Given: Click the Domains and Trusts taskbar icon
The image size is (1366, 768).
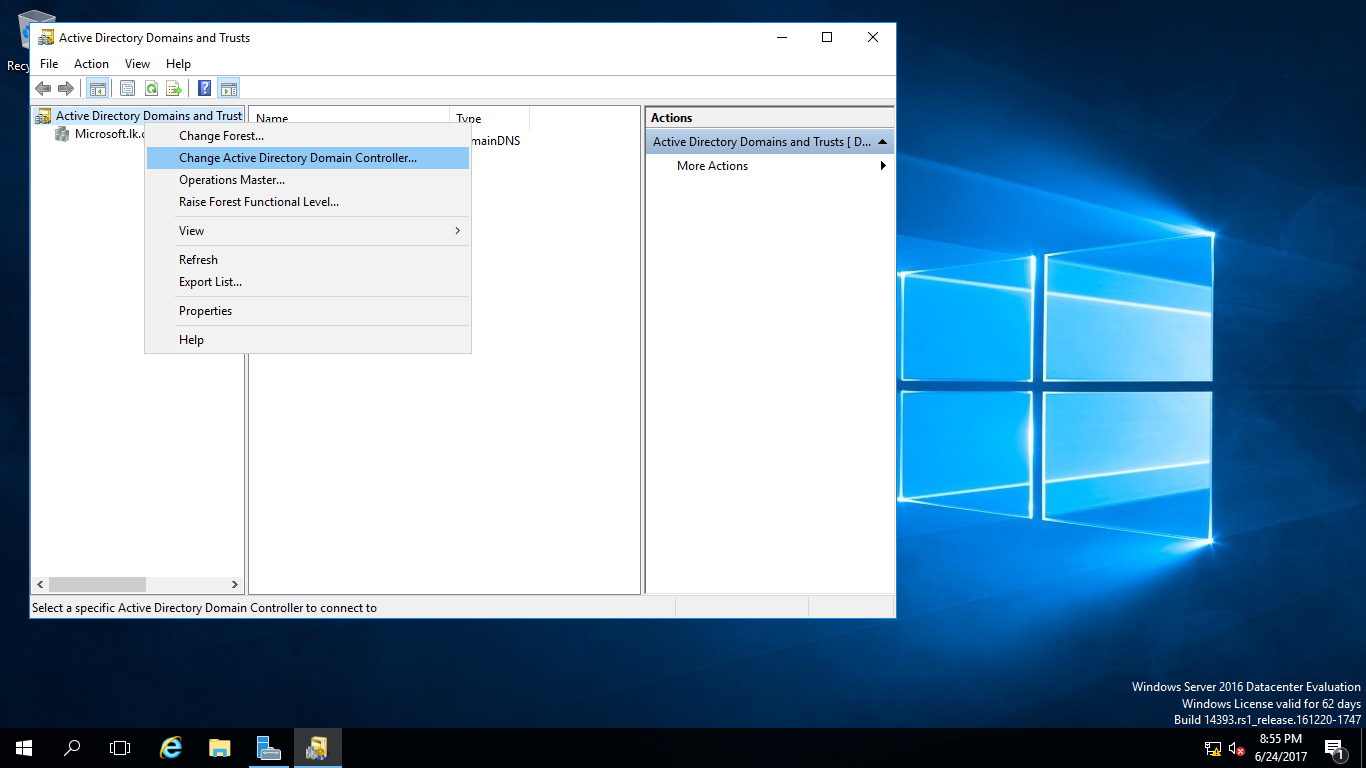Looking at the screenshot, I should pyautogui.click(x=318, y=748).
